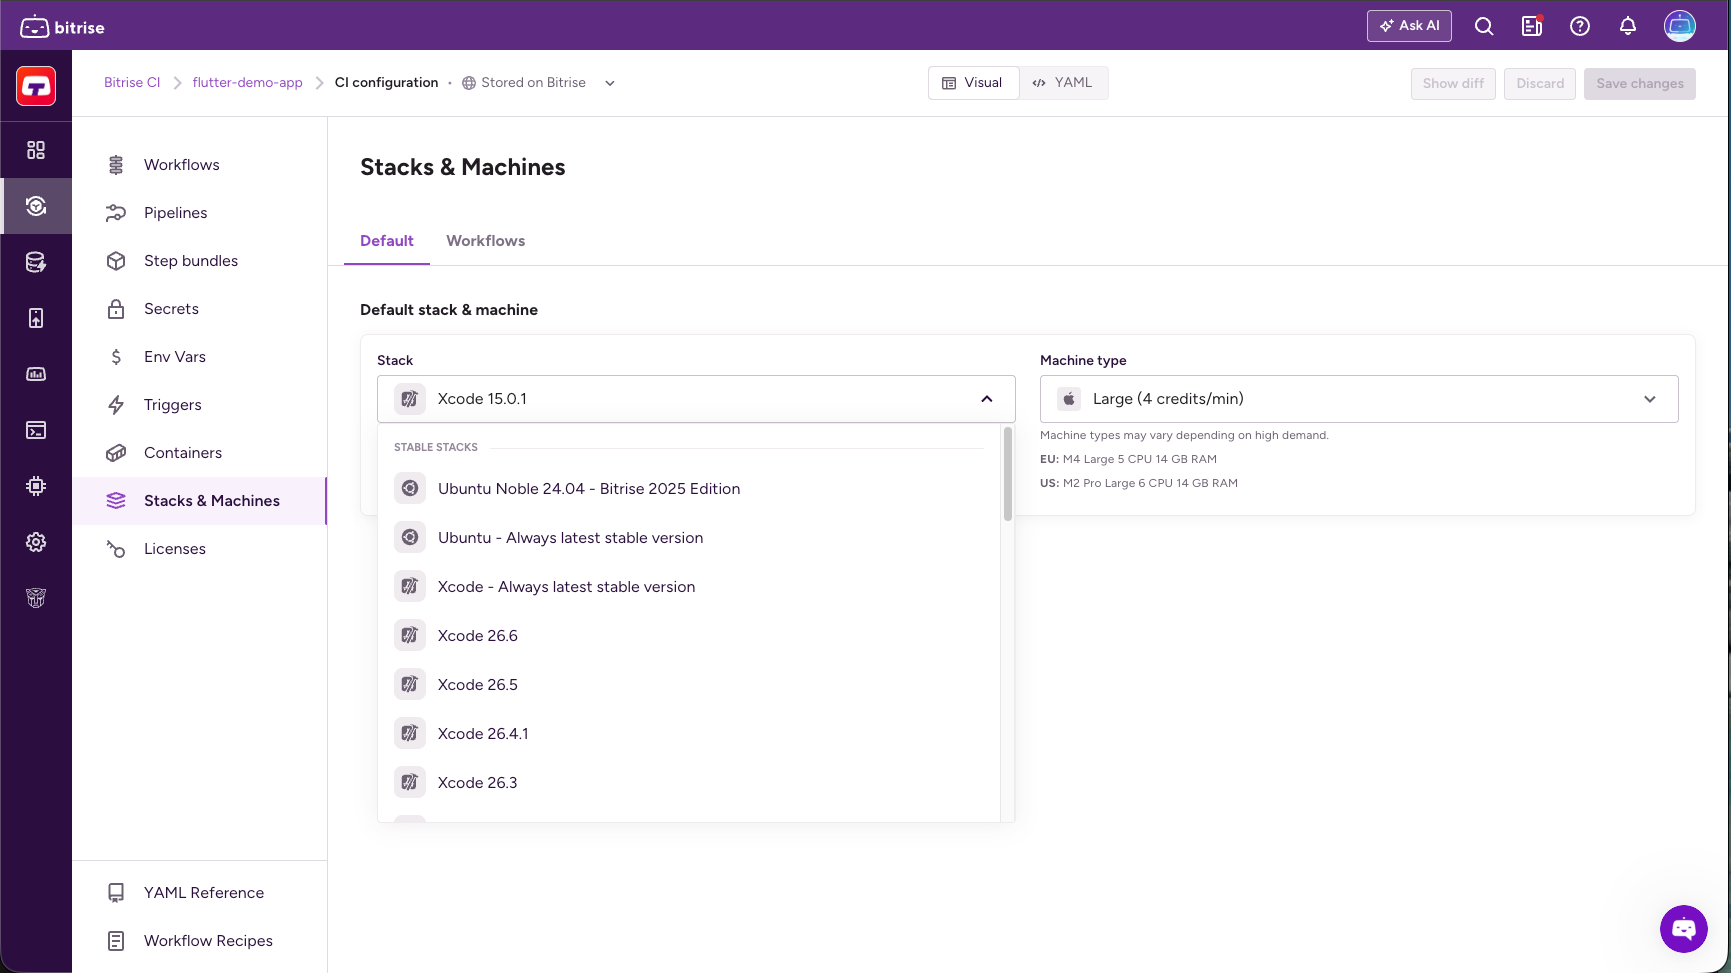Click the stack list scrollbar thumb
Viewport: 1731px width, 973px height.
[1008, 474]
